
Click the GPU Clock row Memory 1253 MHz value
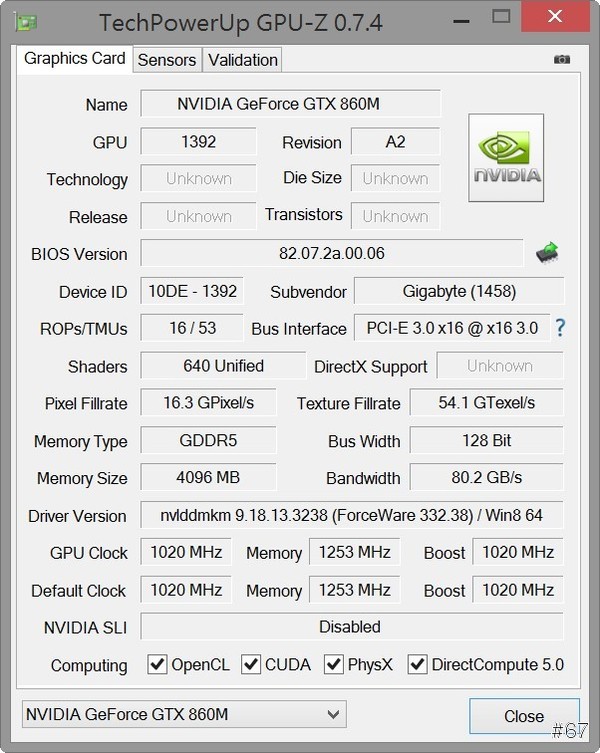[355, 552]
